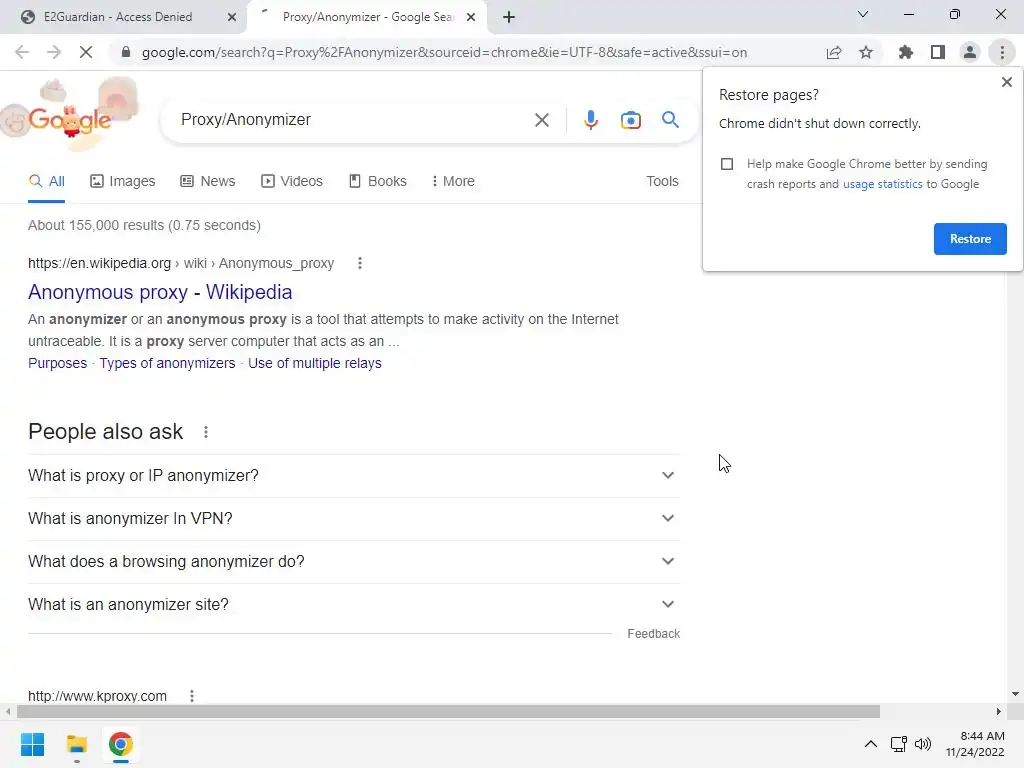The image size is (1024, 768).
Task: Click the Feedback link
Action: click(653, 633)
